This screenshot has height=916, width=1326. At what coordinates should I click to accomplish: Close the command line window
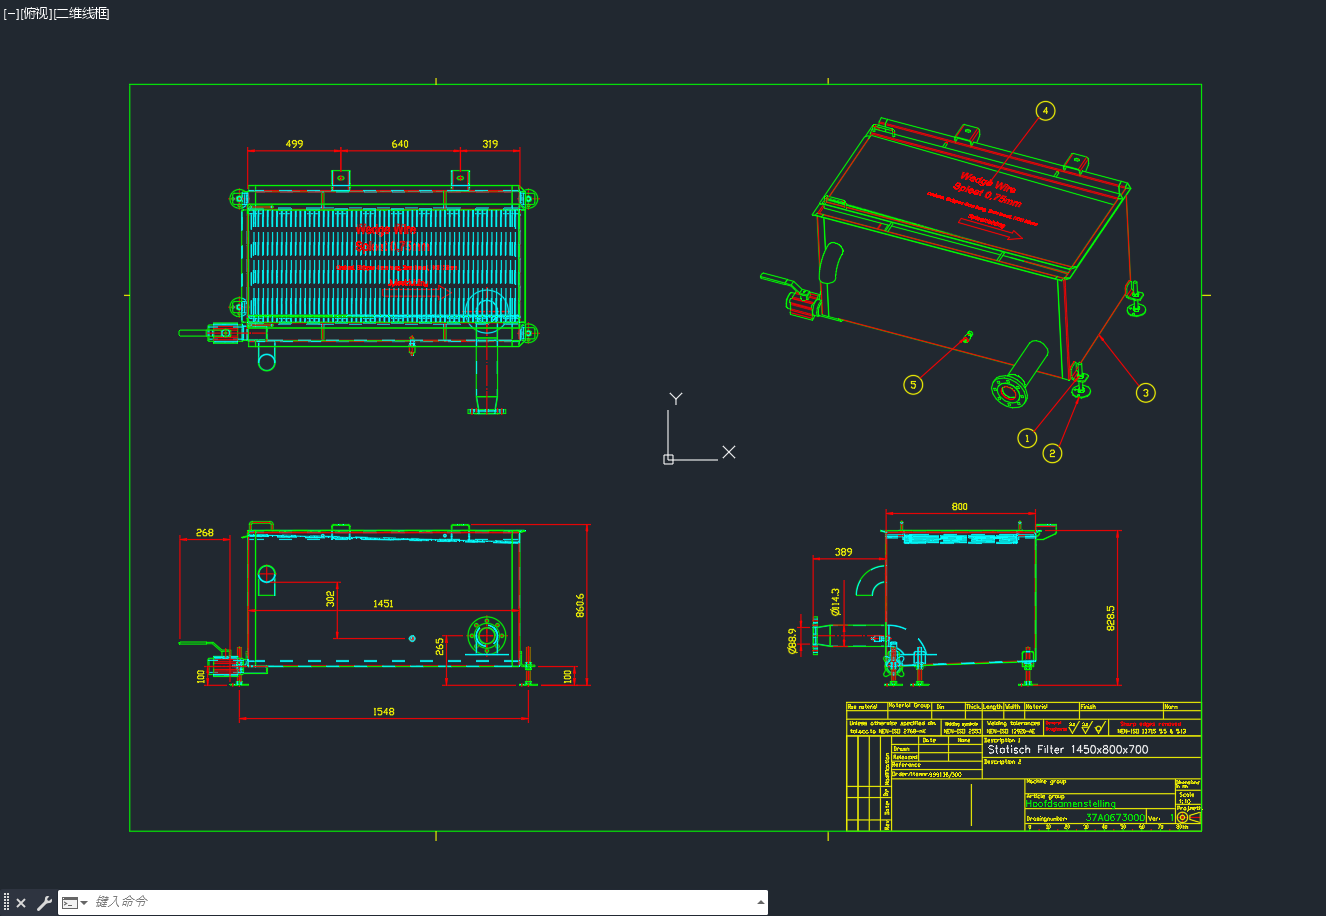click(x=21, y=903)
